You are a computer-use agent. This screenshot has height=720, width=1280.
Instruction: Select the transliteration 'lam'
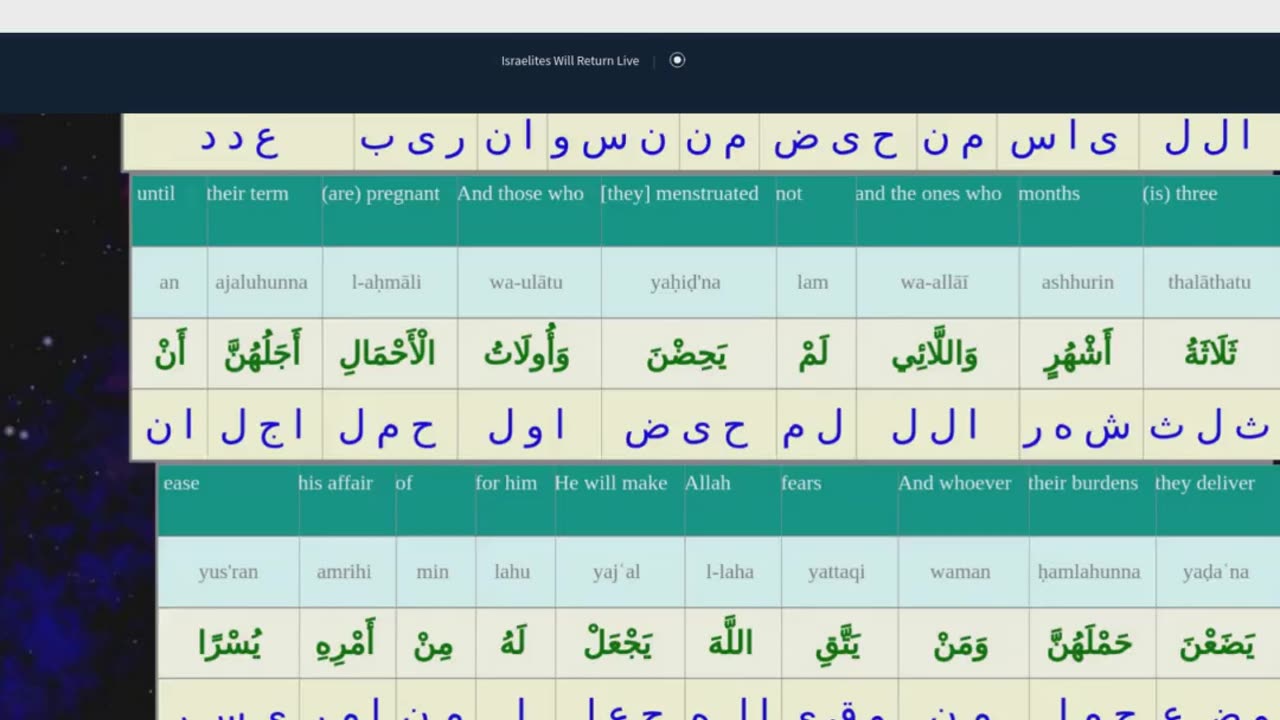(812, 282)
